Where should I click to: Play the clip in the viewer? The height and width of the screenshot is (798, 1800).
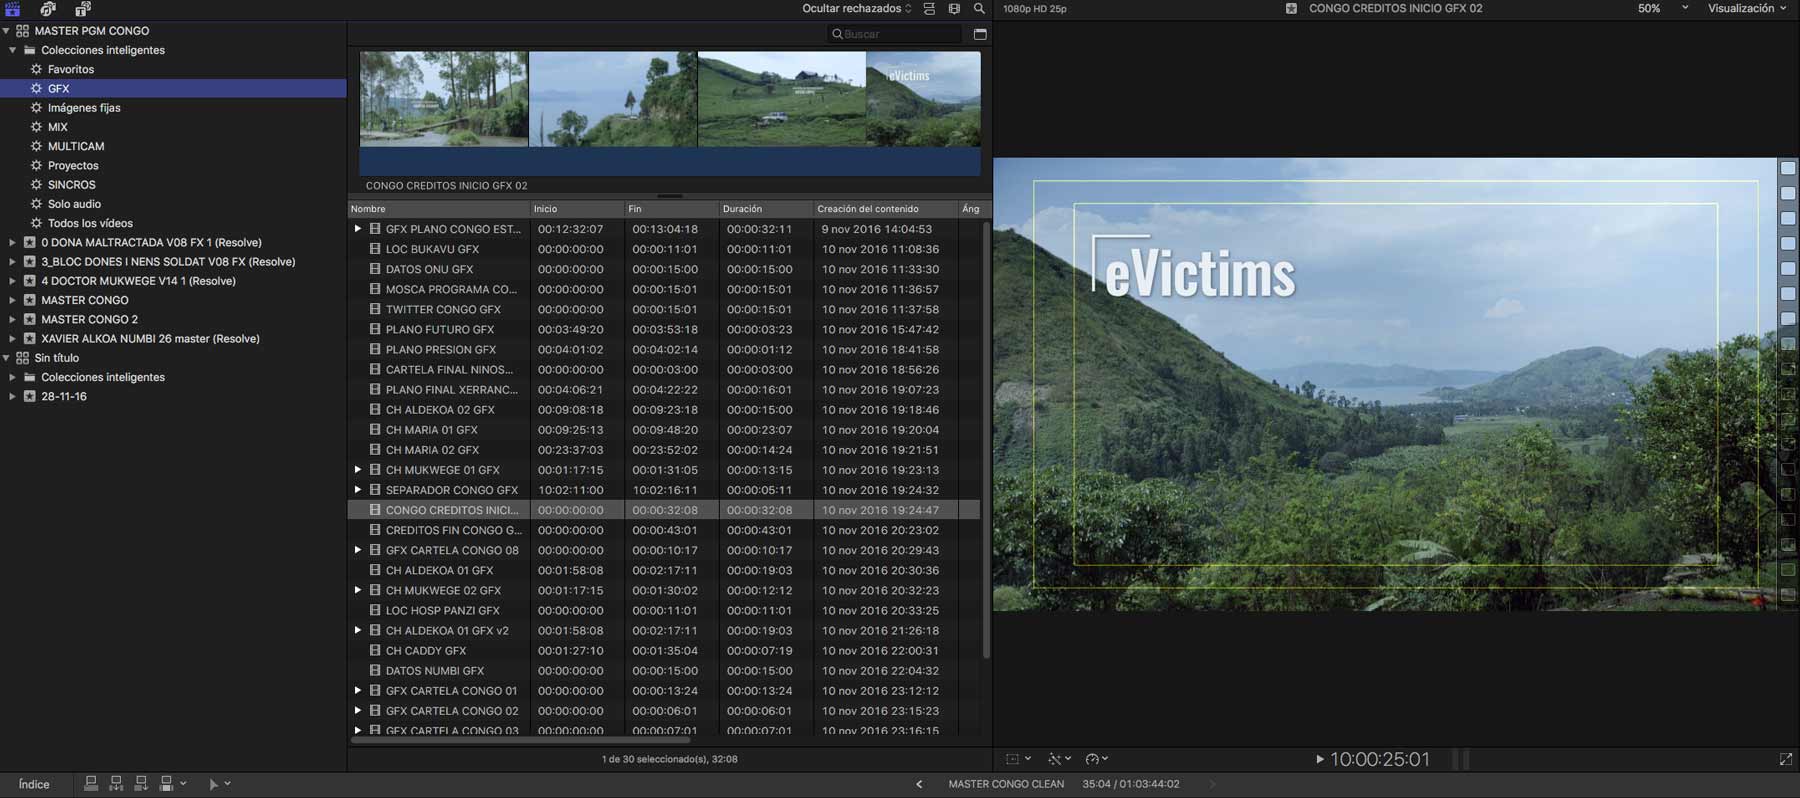coord(1320,760)
